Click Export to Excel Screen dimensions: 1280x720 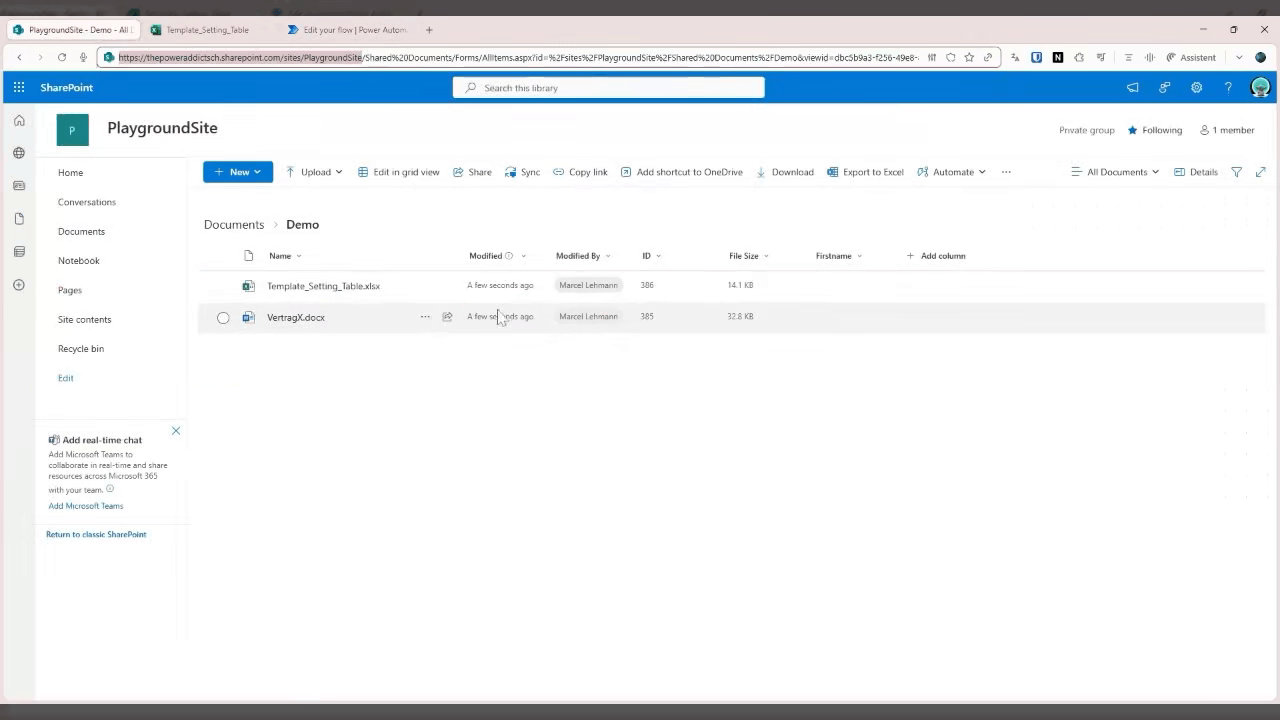(865, 172)
